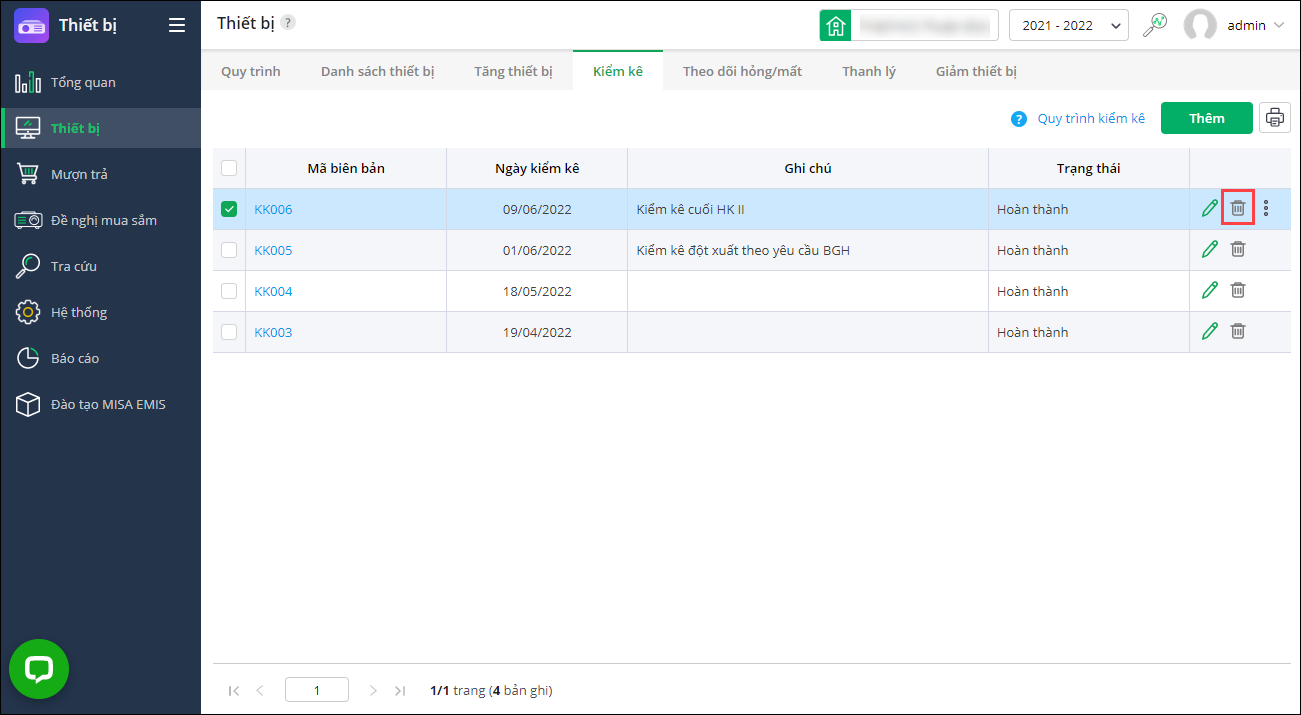Uncheck the KK006 row checkbox
The height and width of the screenshot is (715, 1301).
click(x=229, y=209)
